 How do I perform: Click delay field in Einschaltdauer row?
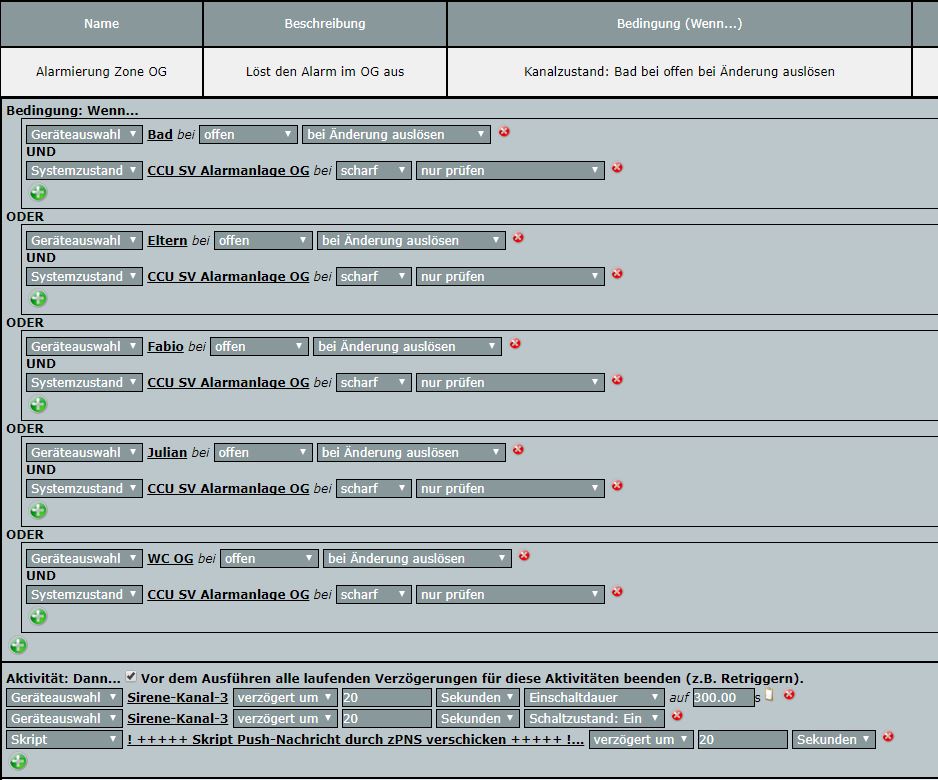[x=386, y=697]
